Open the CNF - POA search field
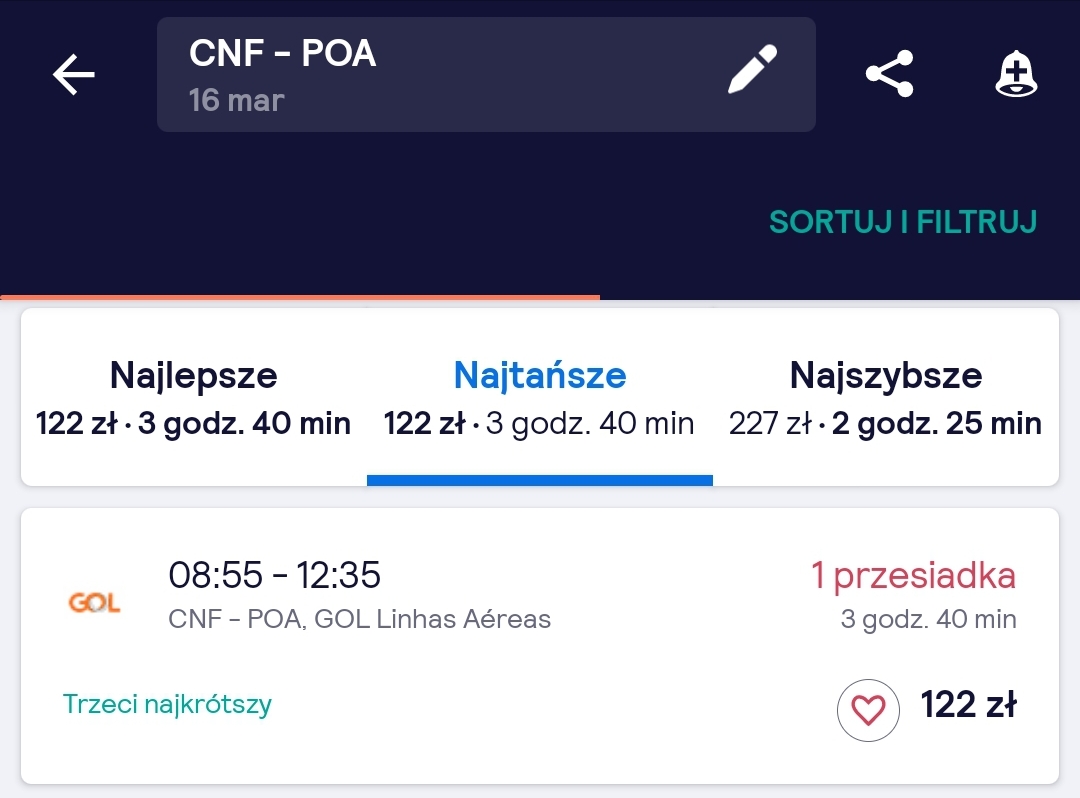Image resolution: width=1080 pixels, height=798 pixels. pos(486,74)
